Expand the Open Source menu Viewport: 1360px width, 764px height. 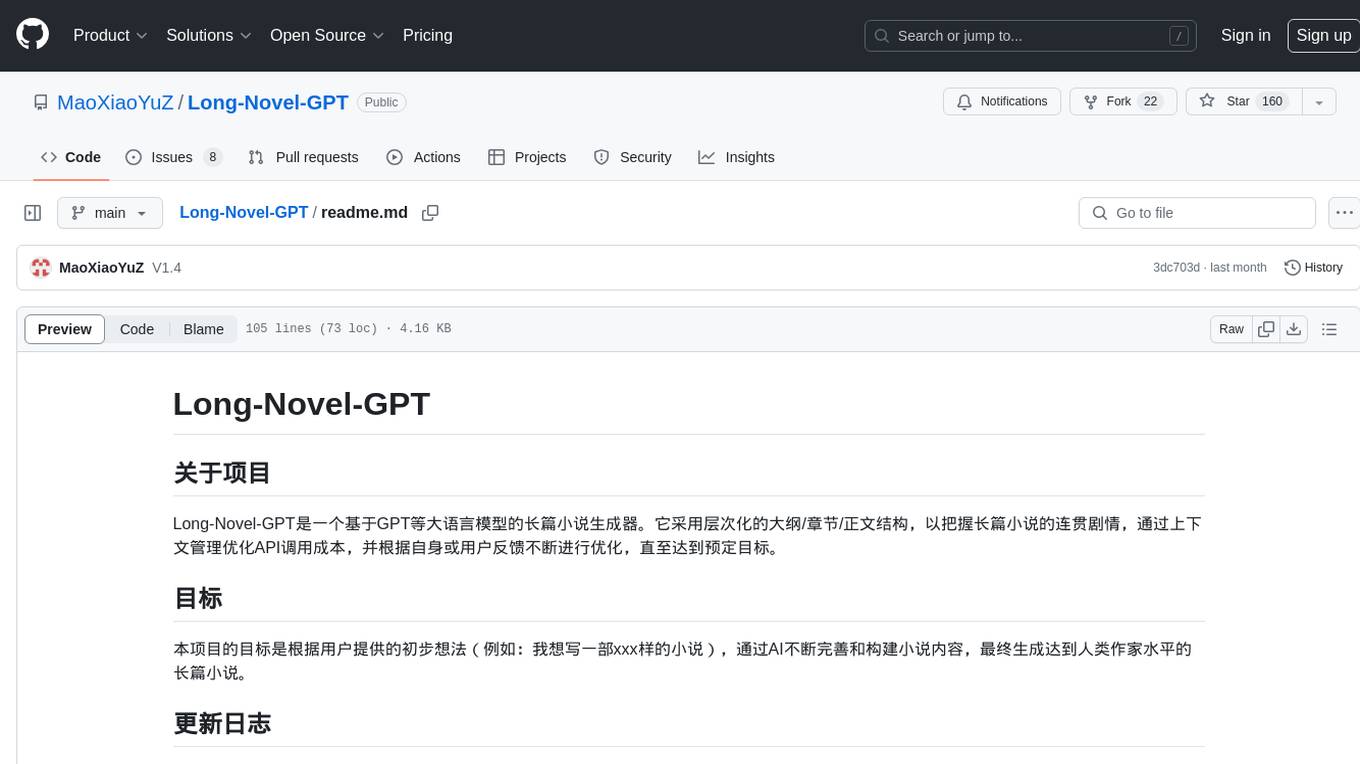click(327, 35)
